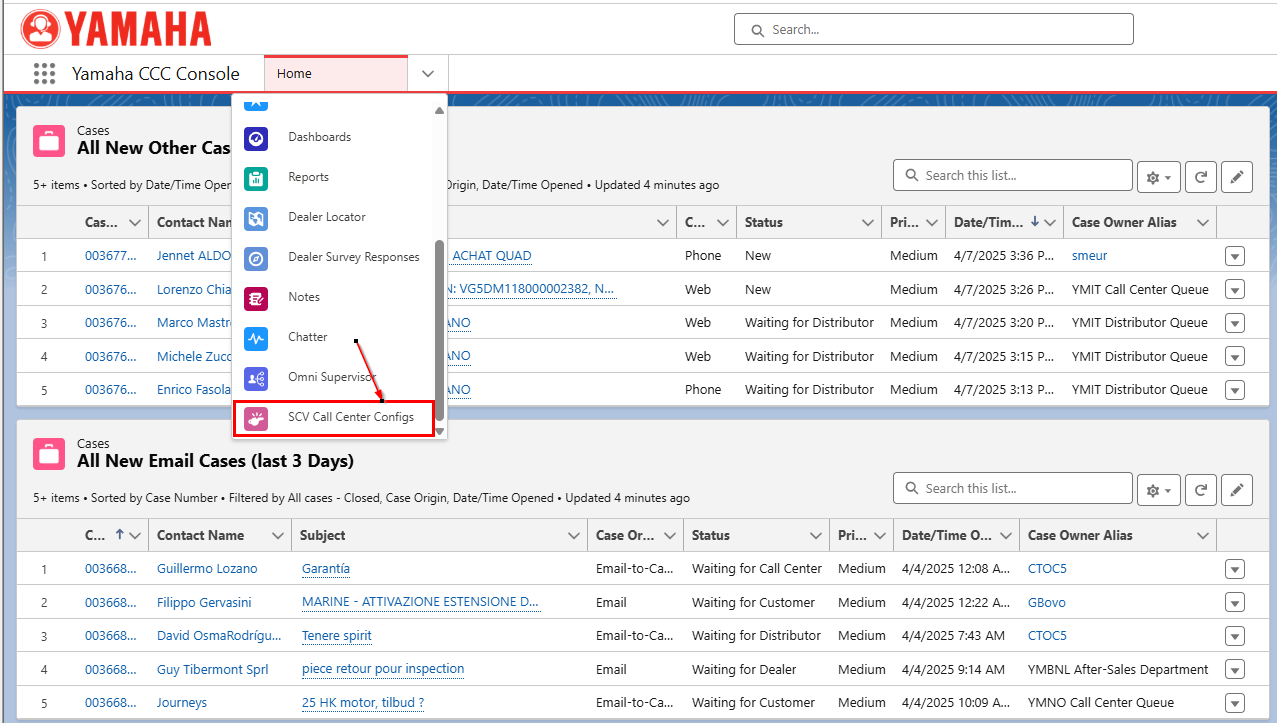The height and width of the screenshot is (723, 1277).
Task: Edit the Email Cases list with pencil icon
Action: [1237, 490]
